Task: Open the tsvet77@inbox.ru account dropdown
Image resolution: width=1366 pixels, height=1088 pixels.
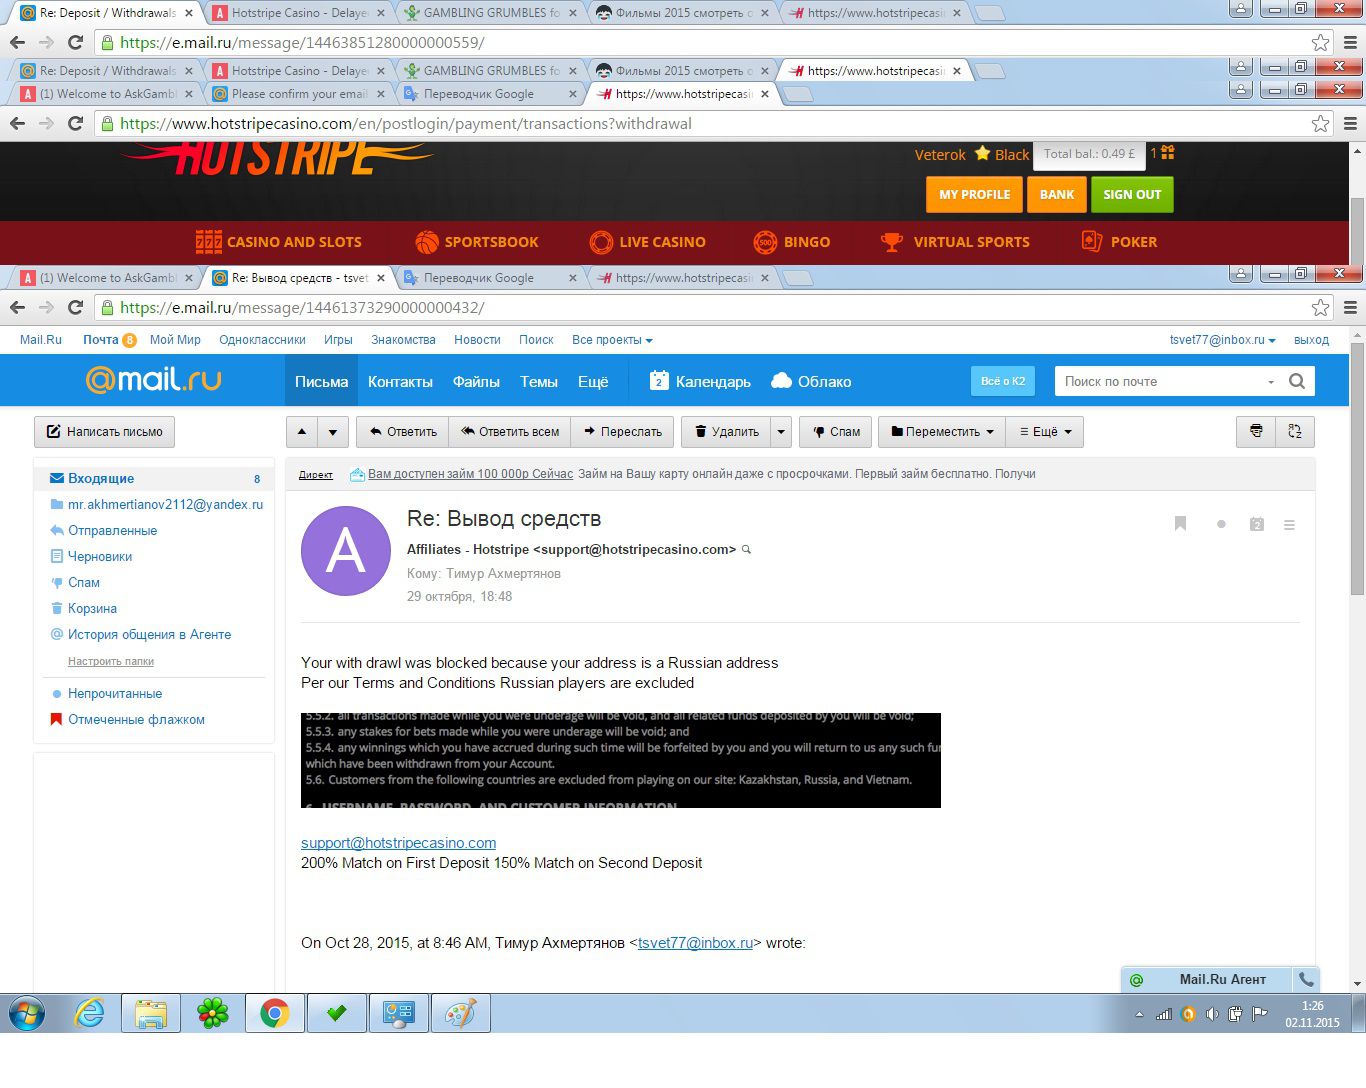Action: tap(1223, 340)
